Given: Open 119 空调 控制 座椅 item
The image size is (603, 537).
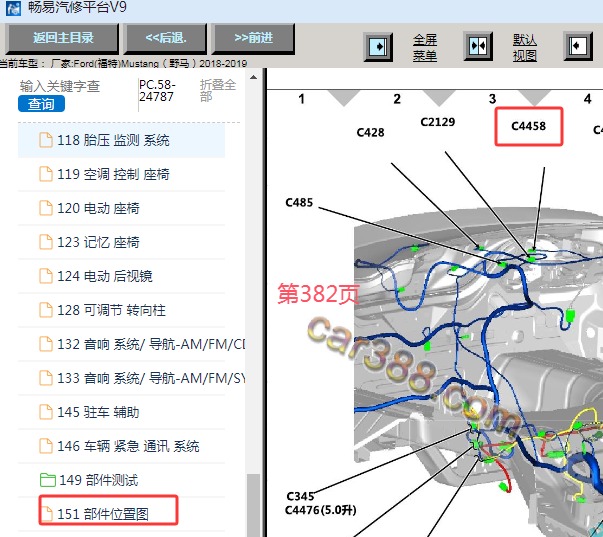Looking at the screenshot, I should (122, 174).
